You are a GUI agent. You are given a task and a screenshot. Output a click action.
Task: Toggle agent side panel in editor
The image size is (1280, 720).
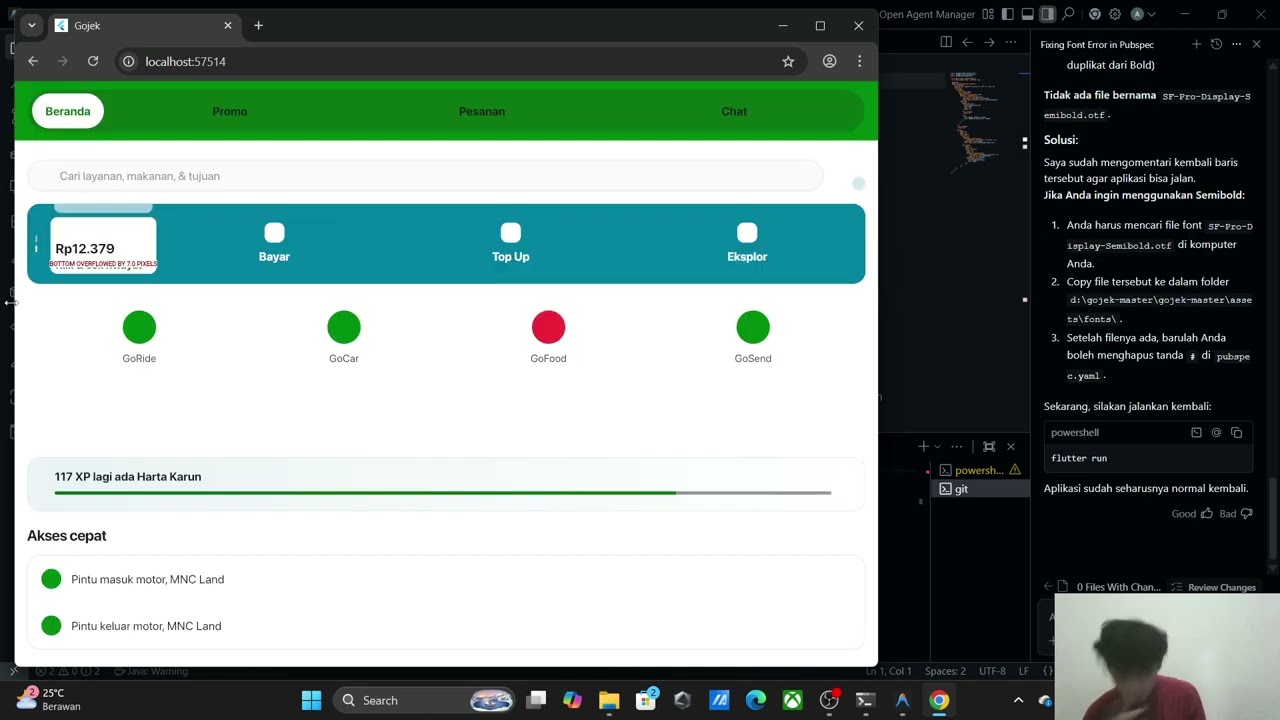tap(1047, 14)
